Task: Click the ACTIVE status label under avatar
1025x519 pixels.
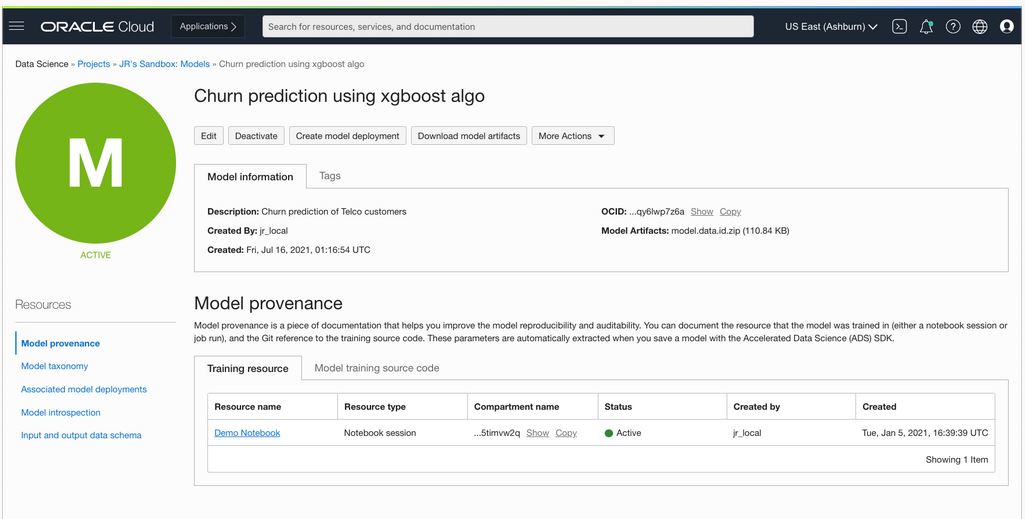Action: pyautogui.click(x=95, y=255)
